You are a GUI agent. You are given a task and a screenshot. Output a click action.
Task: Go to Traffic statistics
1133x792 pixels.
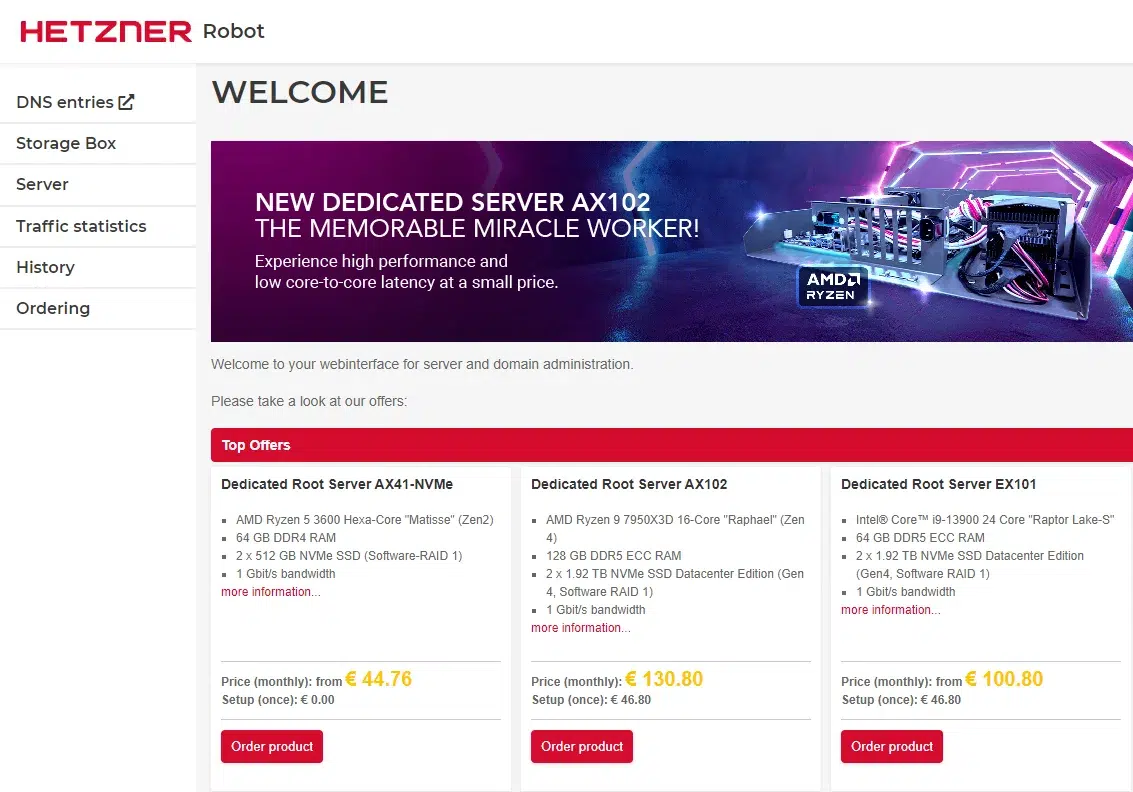(81, 226)
